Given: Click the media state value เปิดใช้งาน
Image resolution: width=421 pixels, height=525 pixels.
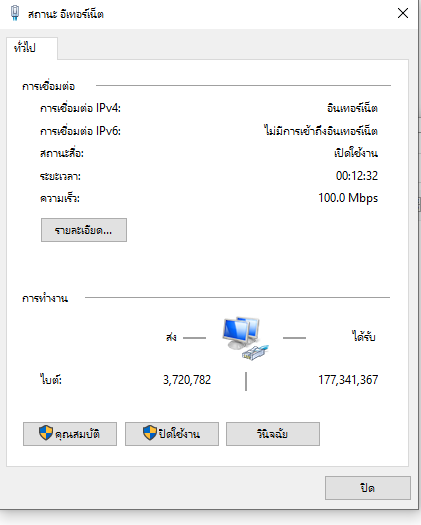Looking at the screenshot, I should [x=356, y=153].
